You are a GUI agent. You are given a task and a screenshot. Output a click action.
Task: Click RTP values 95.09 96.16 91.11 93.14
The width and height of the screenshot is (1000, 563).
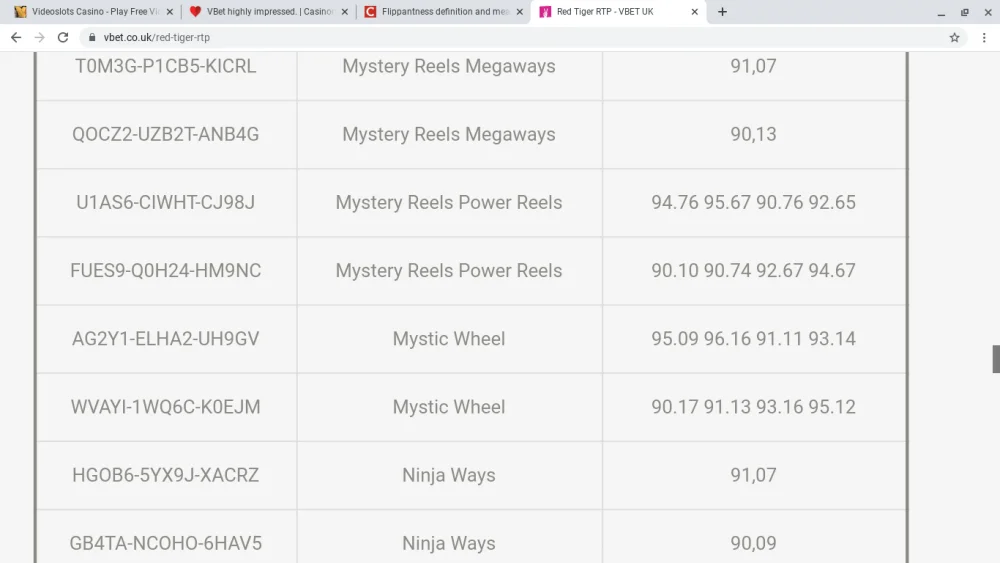(x=753, y=339)
